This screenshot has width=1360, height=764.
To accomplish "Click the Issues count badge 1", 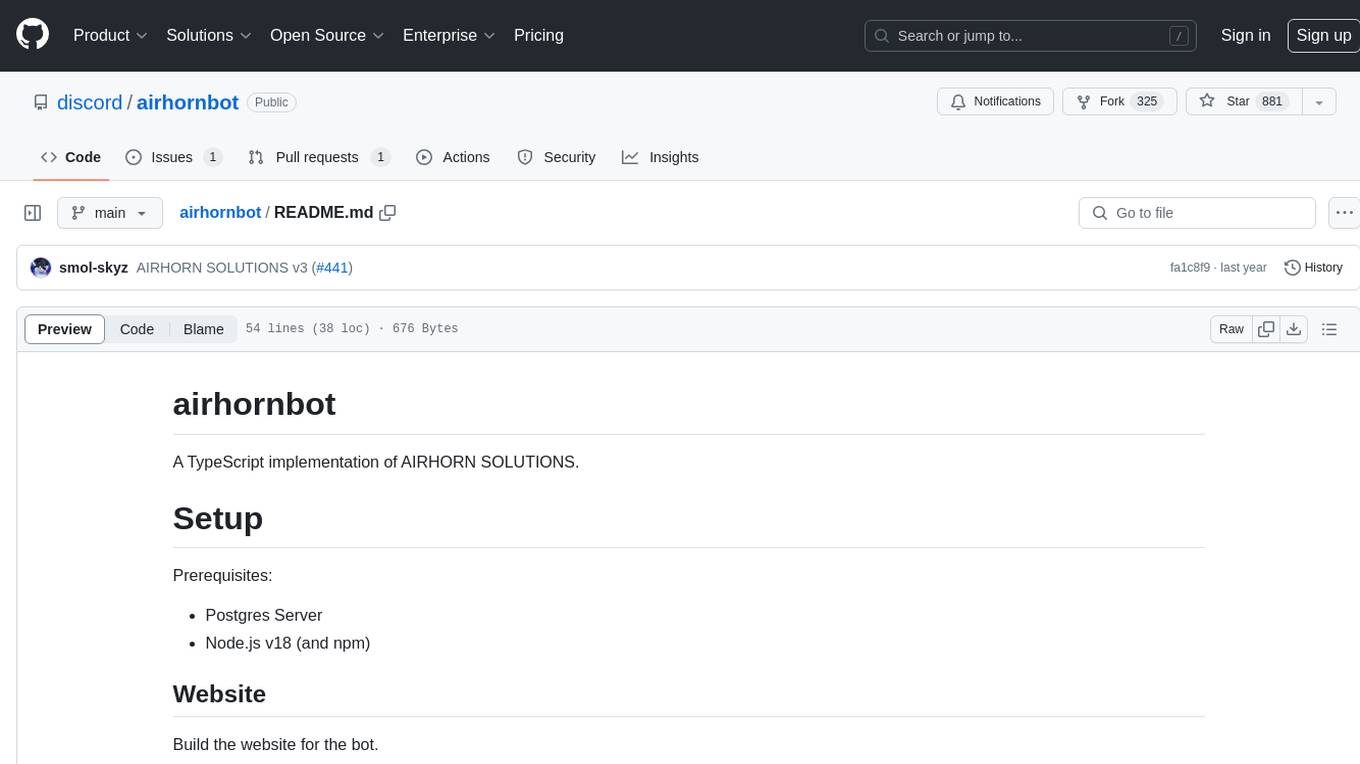I will 213,157.
